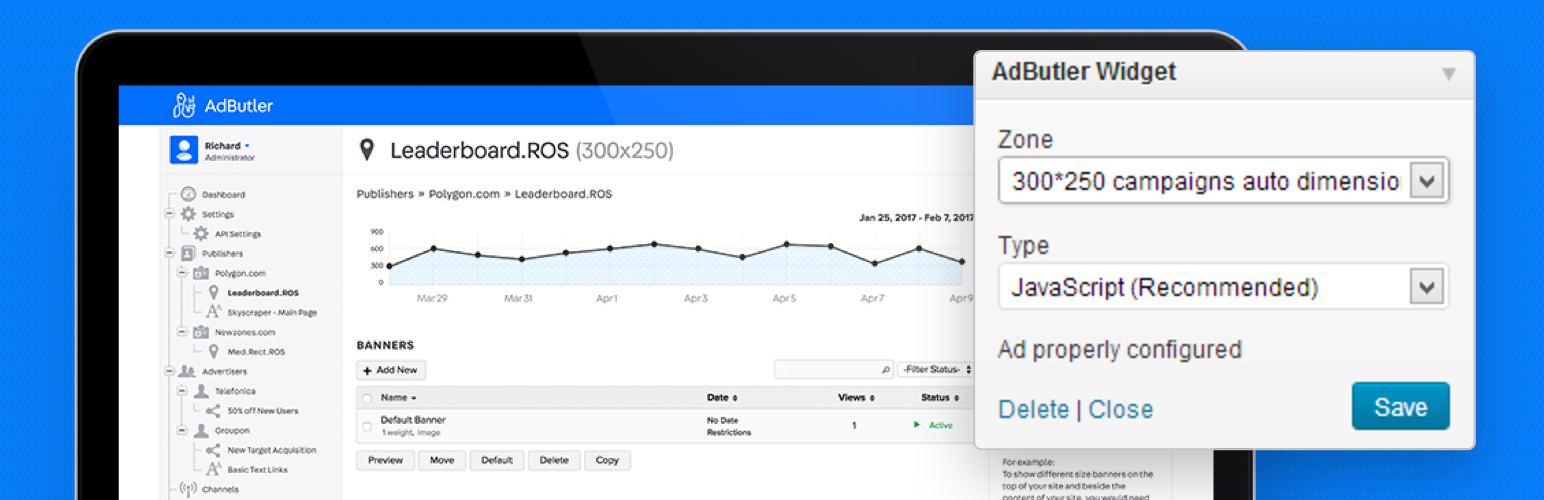1544x500 pixels.
Task: Click the New Target Acquisition campaign icon
Action: pyautogui.click(x=213, y=450)
